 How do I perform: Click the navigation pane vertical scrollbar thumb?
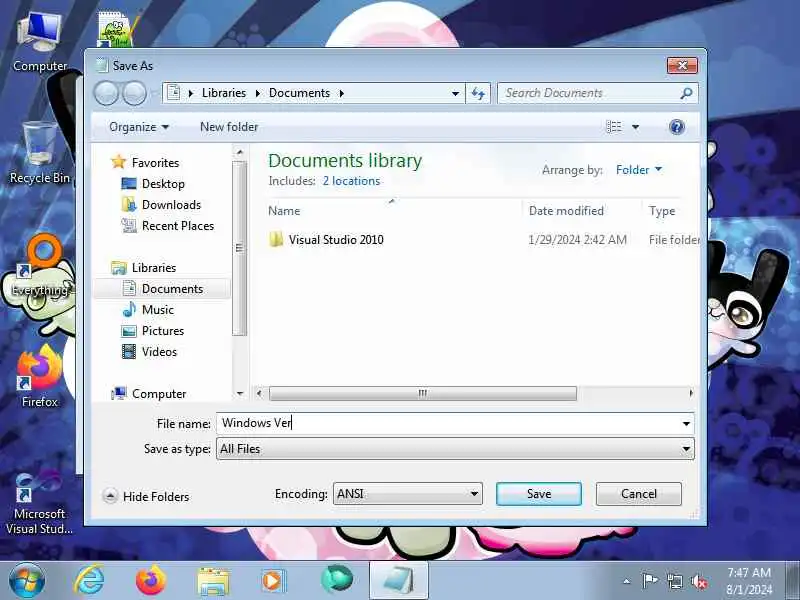point(239,248)
